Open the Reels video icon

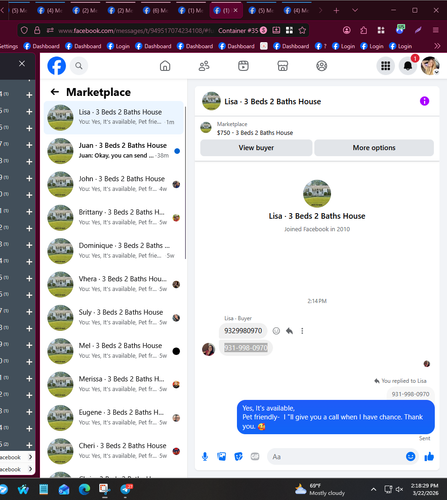243,66
